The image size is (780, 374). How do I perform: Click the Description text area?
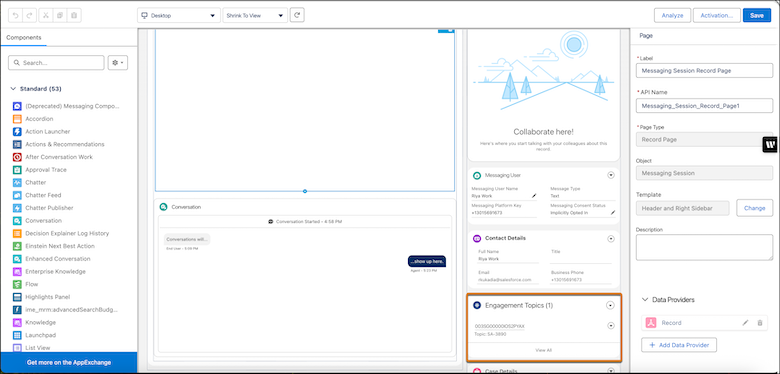(x=704, y=248)
